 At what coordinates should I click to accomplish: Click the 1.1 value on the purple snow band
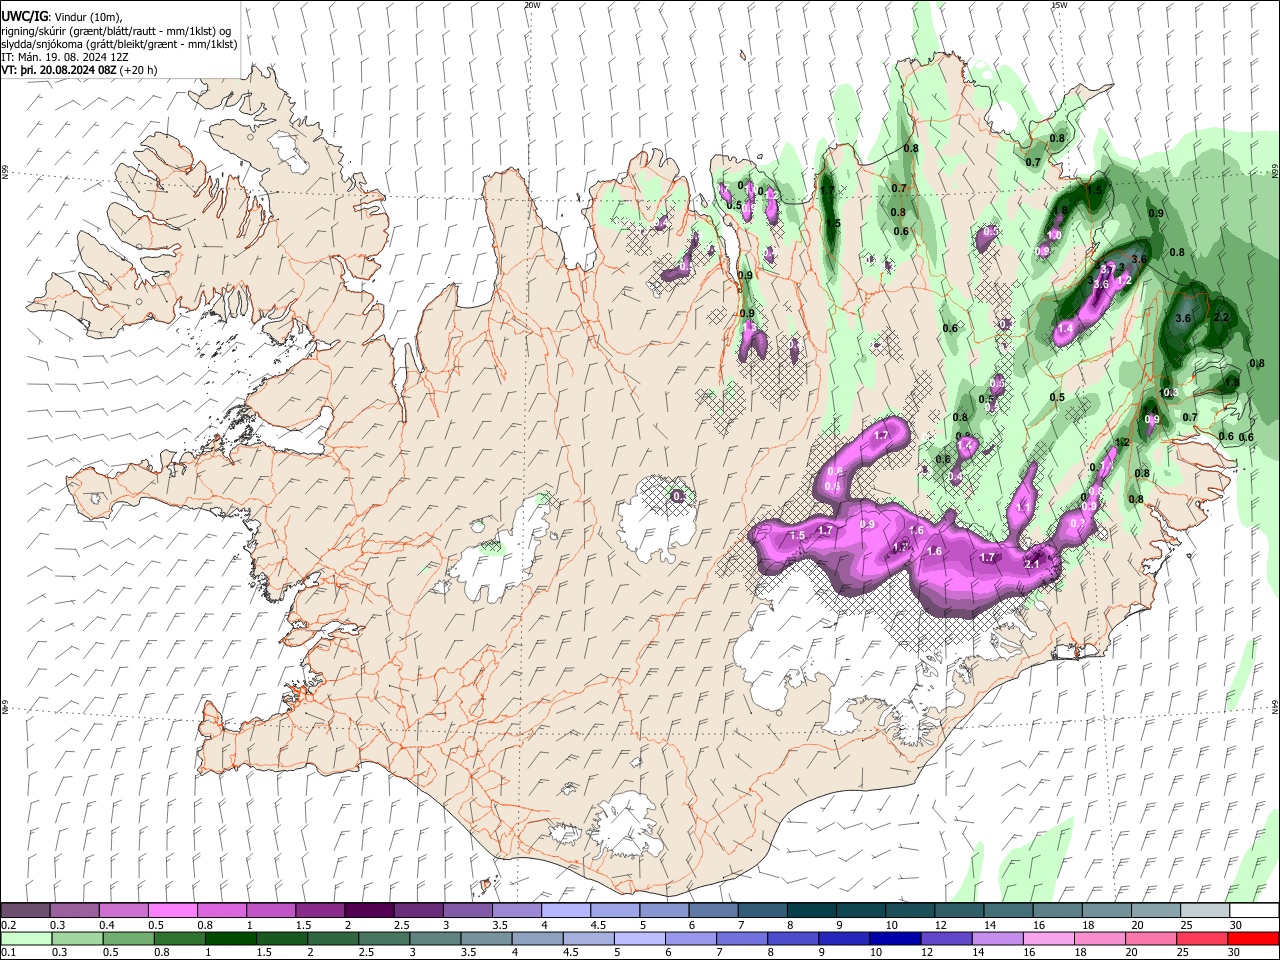(x=1023, y=508)
